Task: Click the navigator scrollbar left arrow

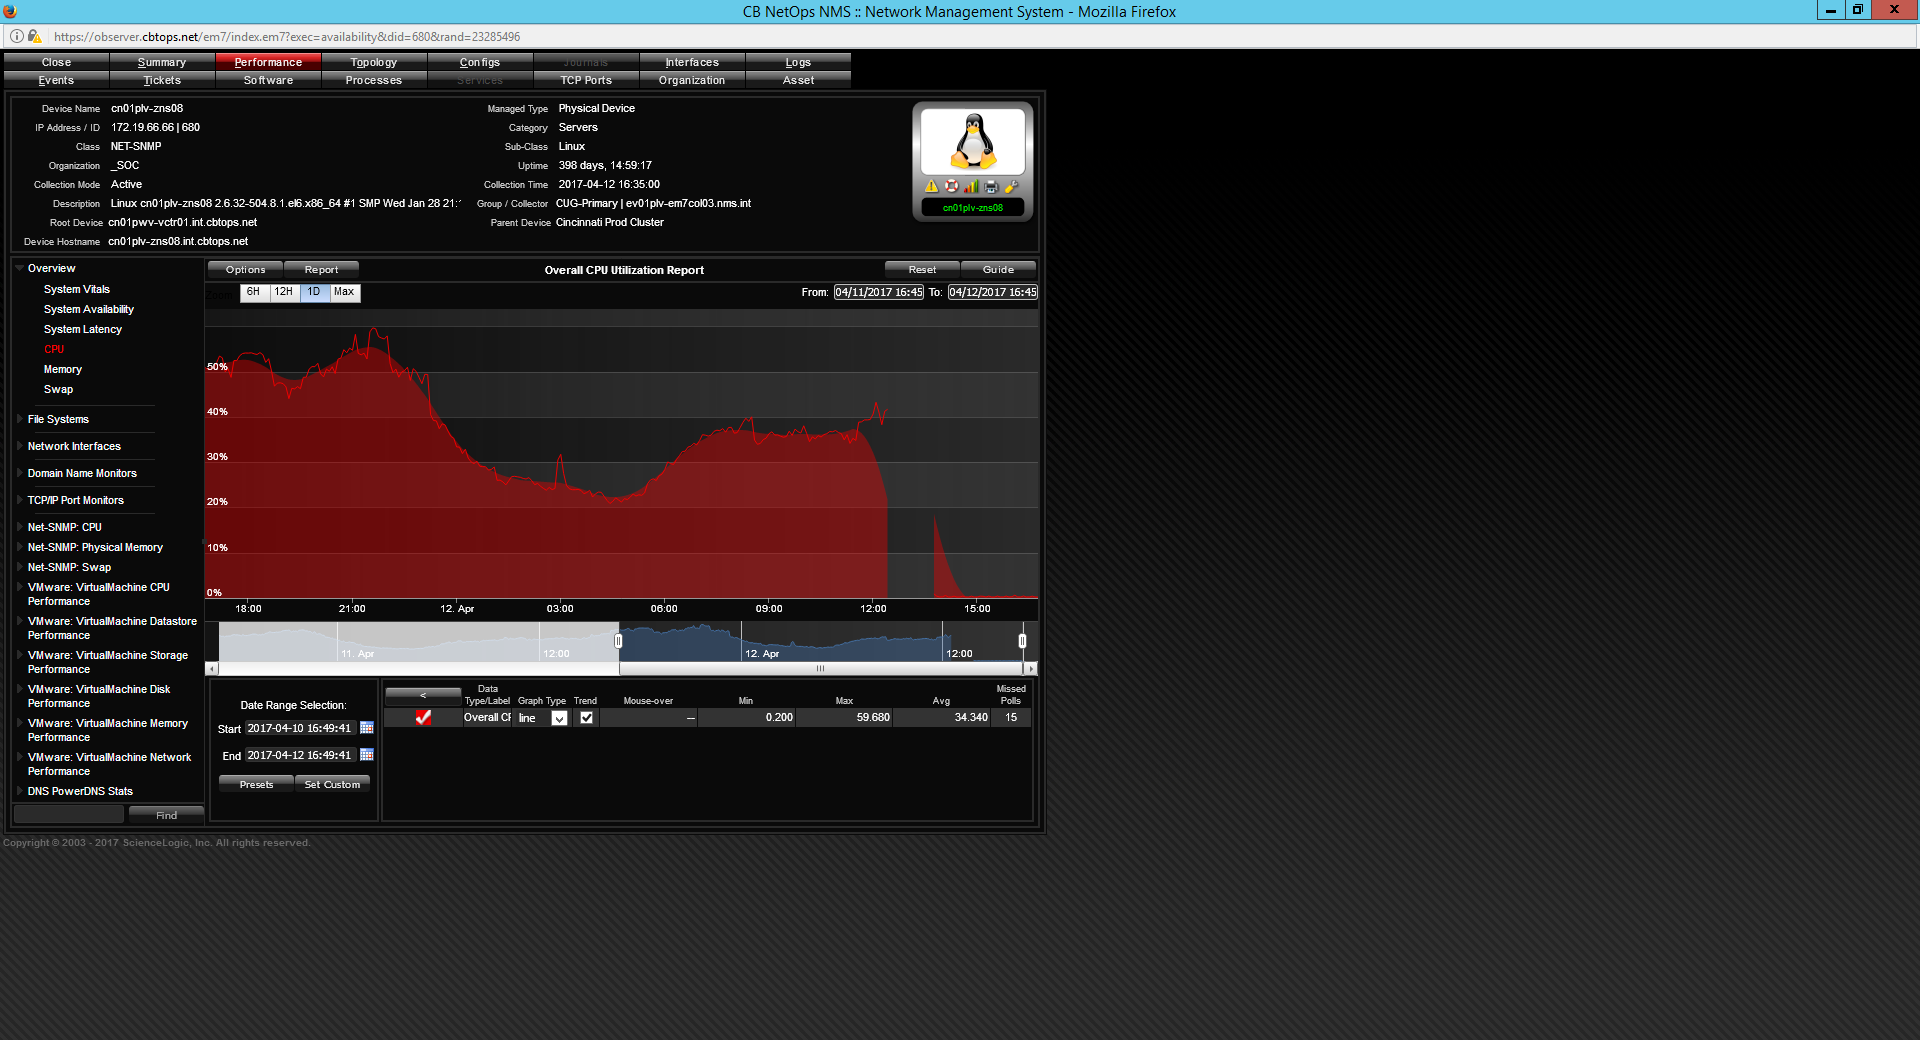Action: (211, 668)
